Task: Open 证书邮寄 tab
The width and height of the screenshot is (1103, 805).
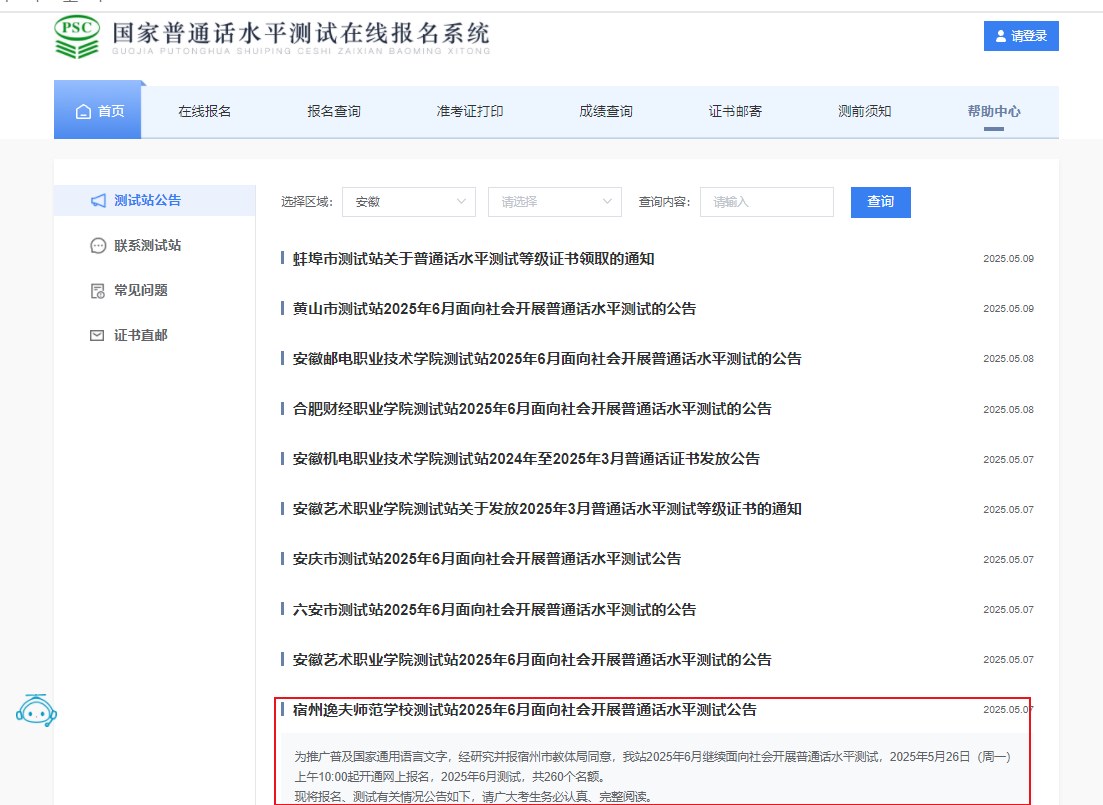Action: (735, 111)
